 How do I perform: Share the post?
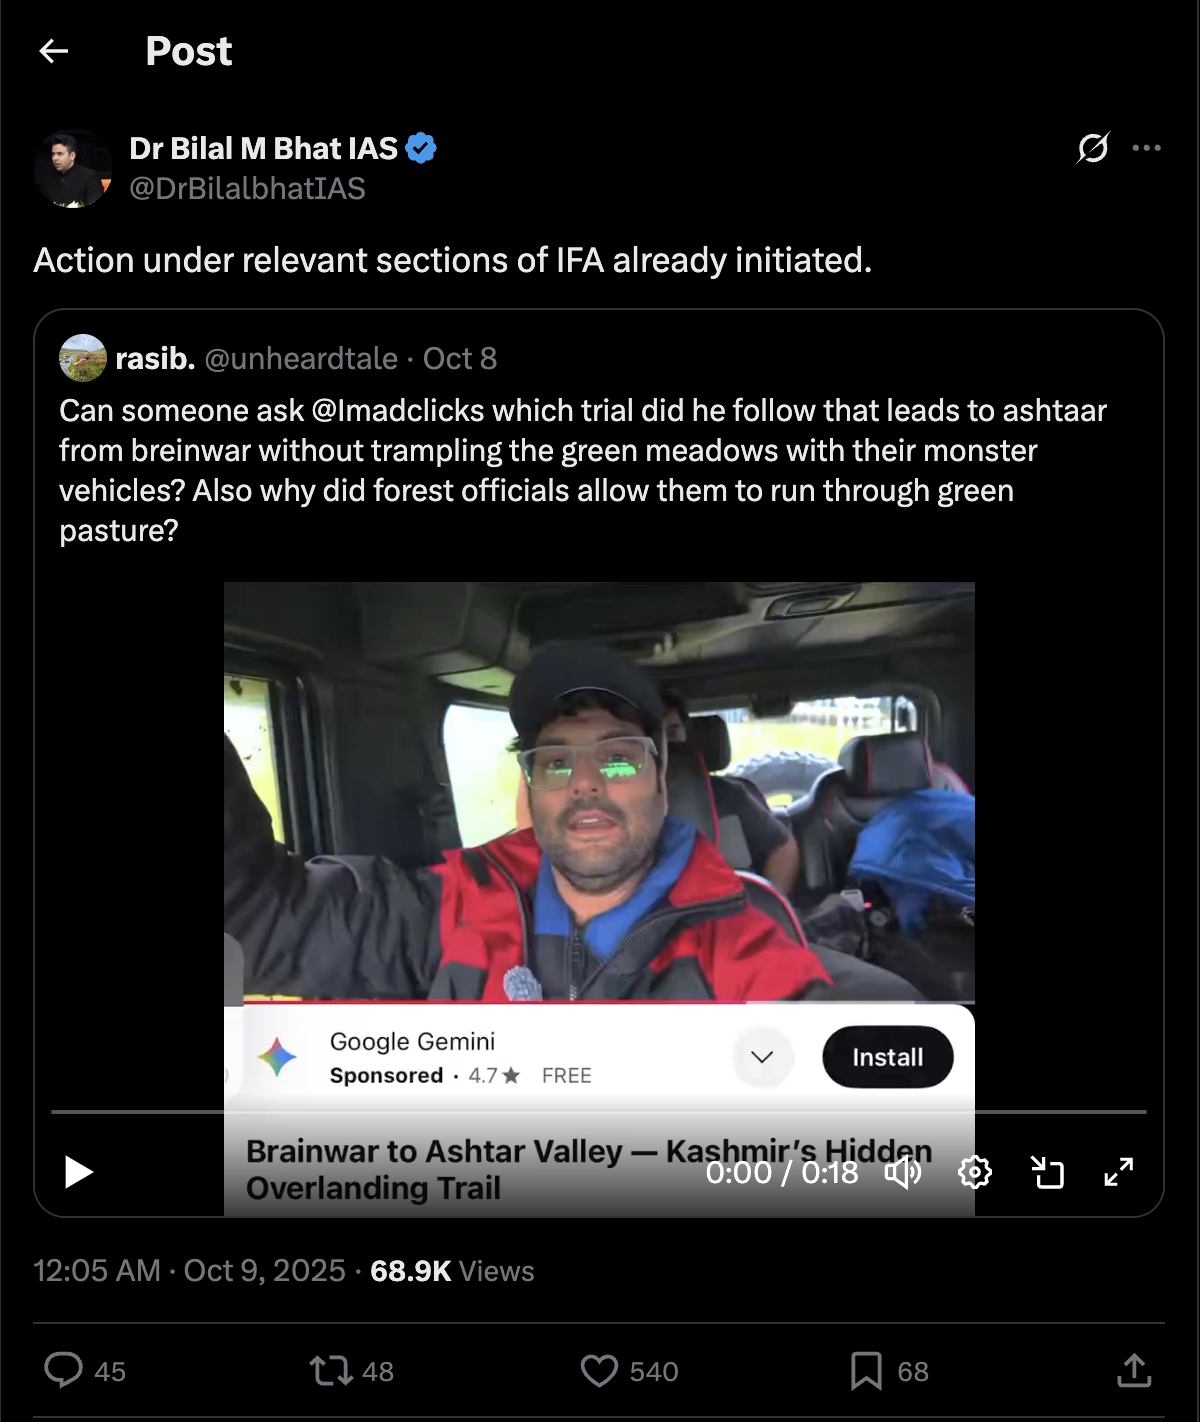coord(1134,1370)
